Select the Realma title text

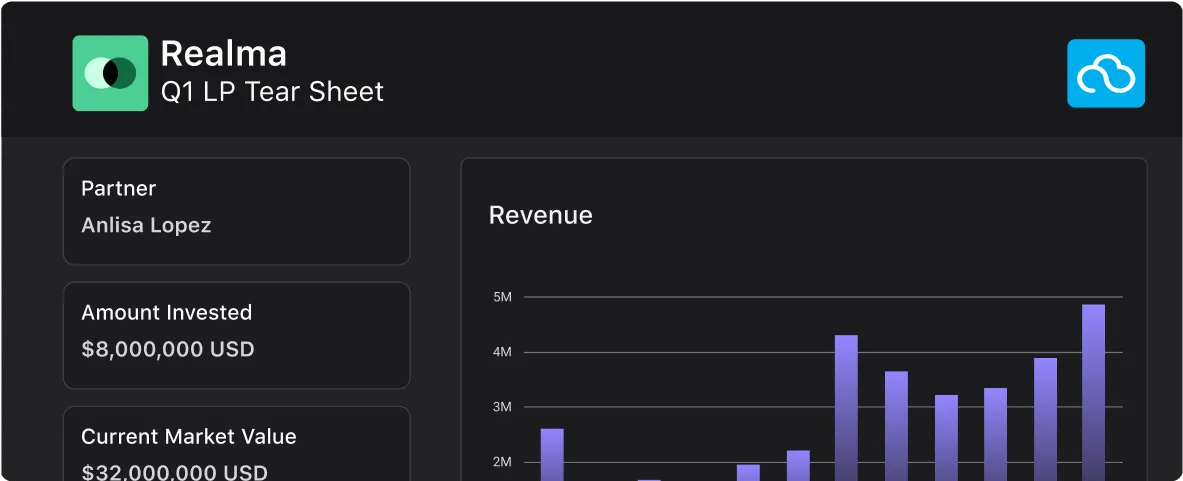click(x=223, y=54)
